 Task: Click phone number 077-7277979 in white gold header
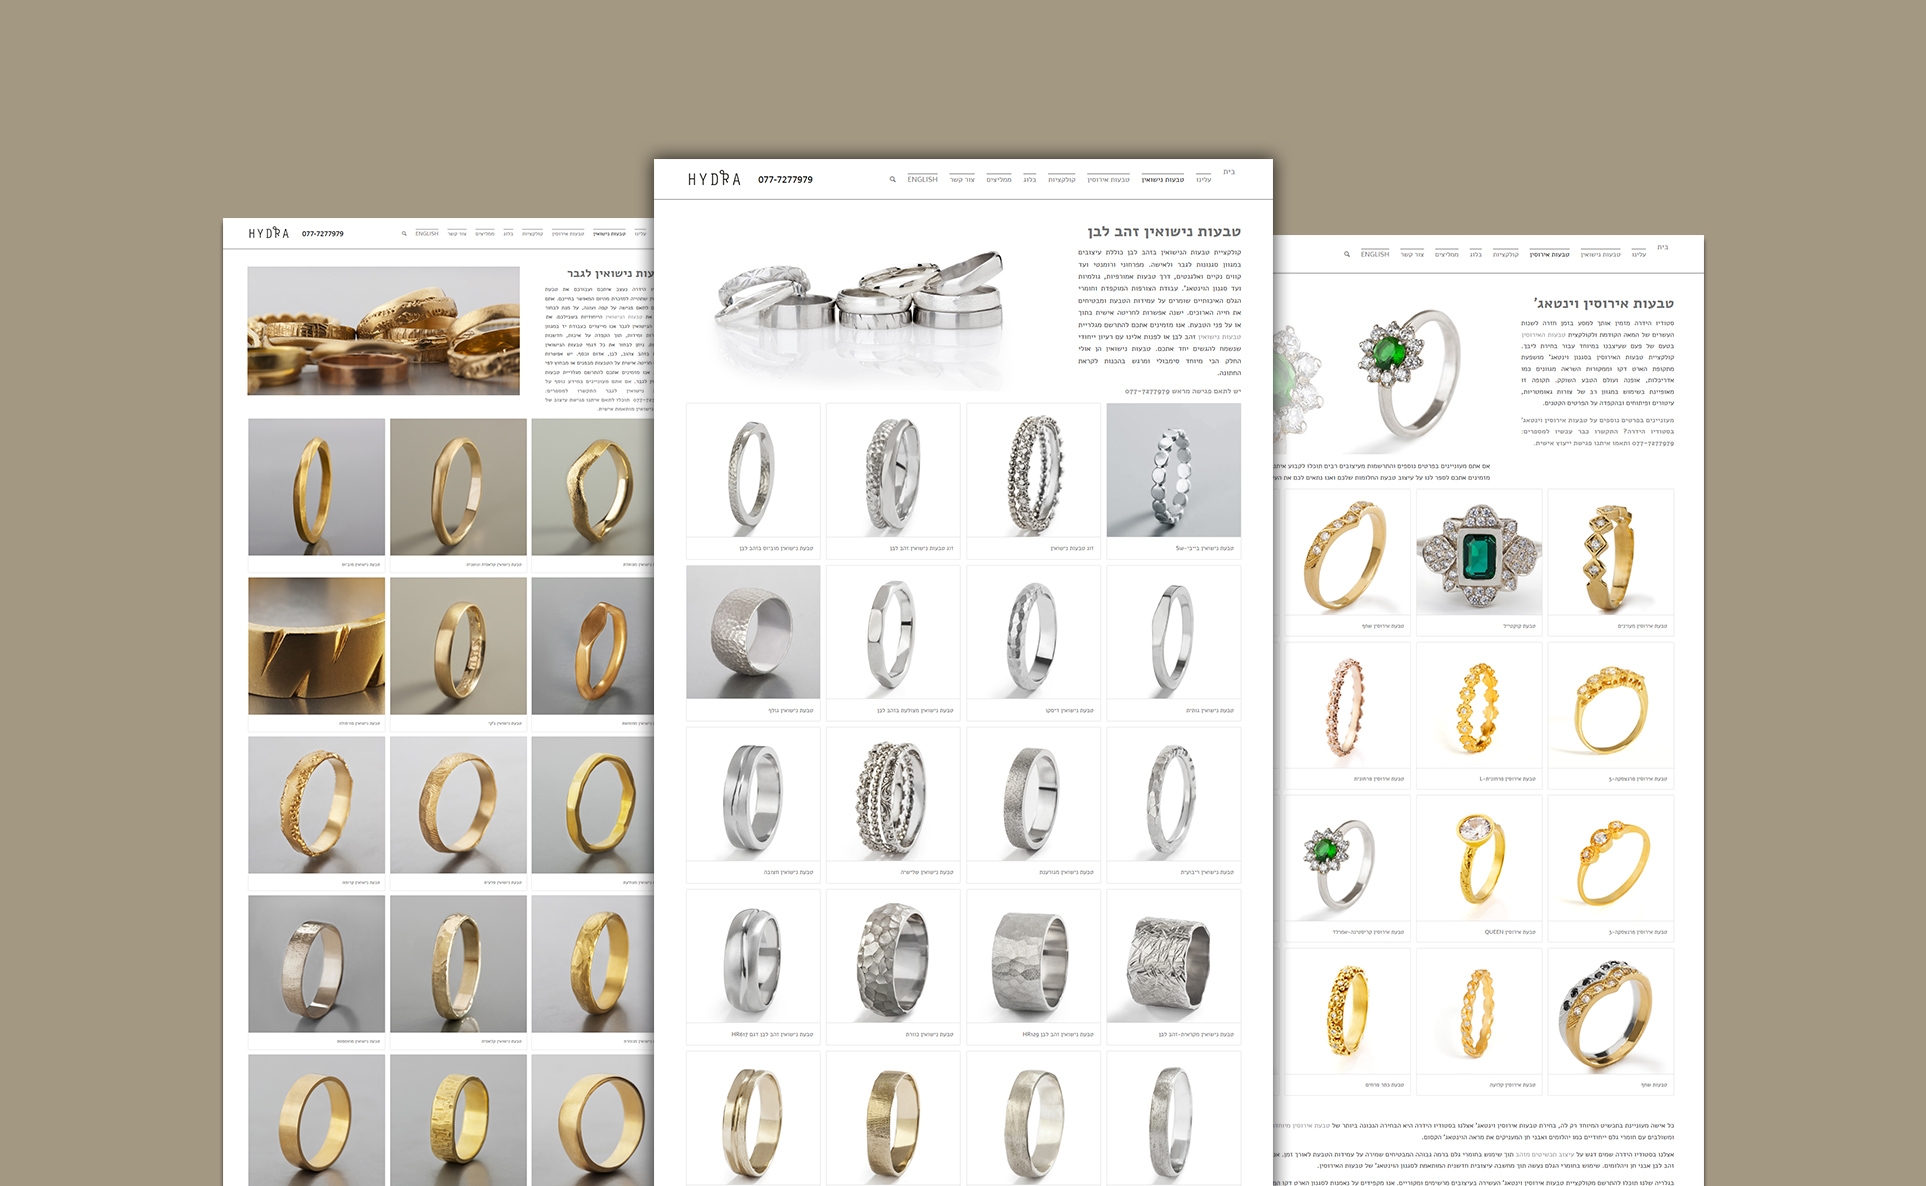pos(785,180)
